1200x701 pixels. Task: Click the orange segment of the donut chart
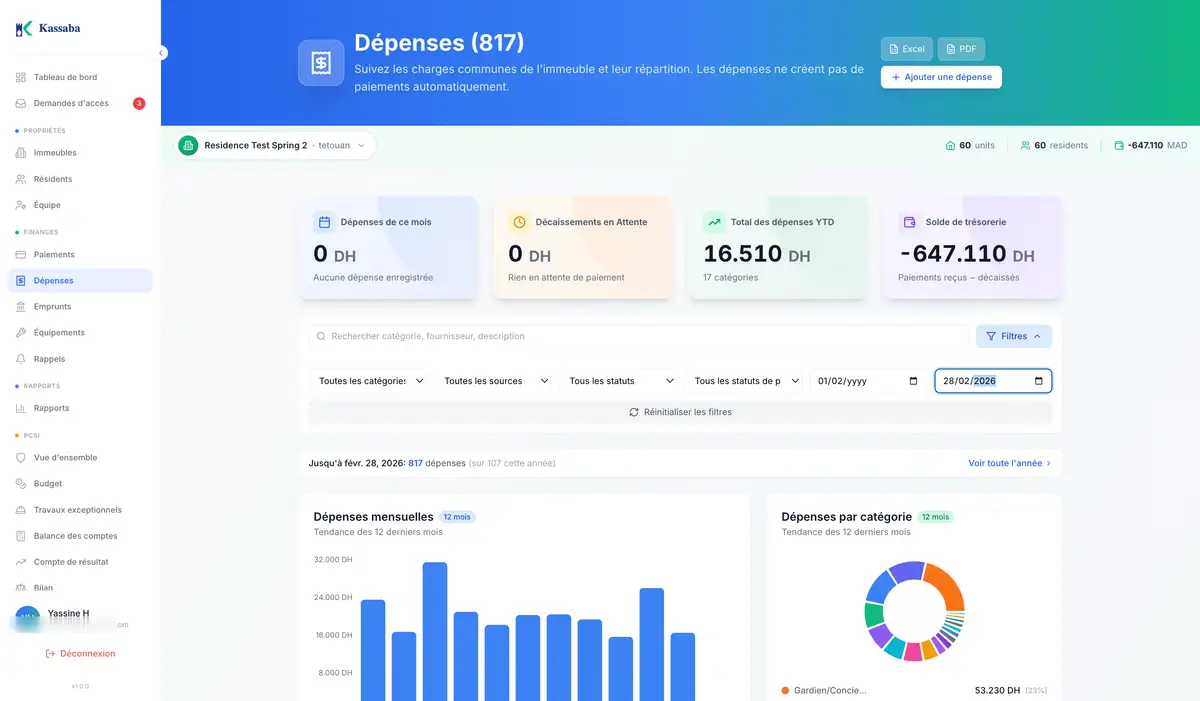pyautogui.click(x=946, y=583)
